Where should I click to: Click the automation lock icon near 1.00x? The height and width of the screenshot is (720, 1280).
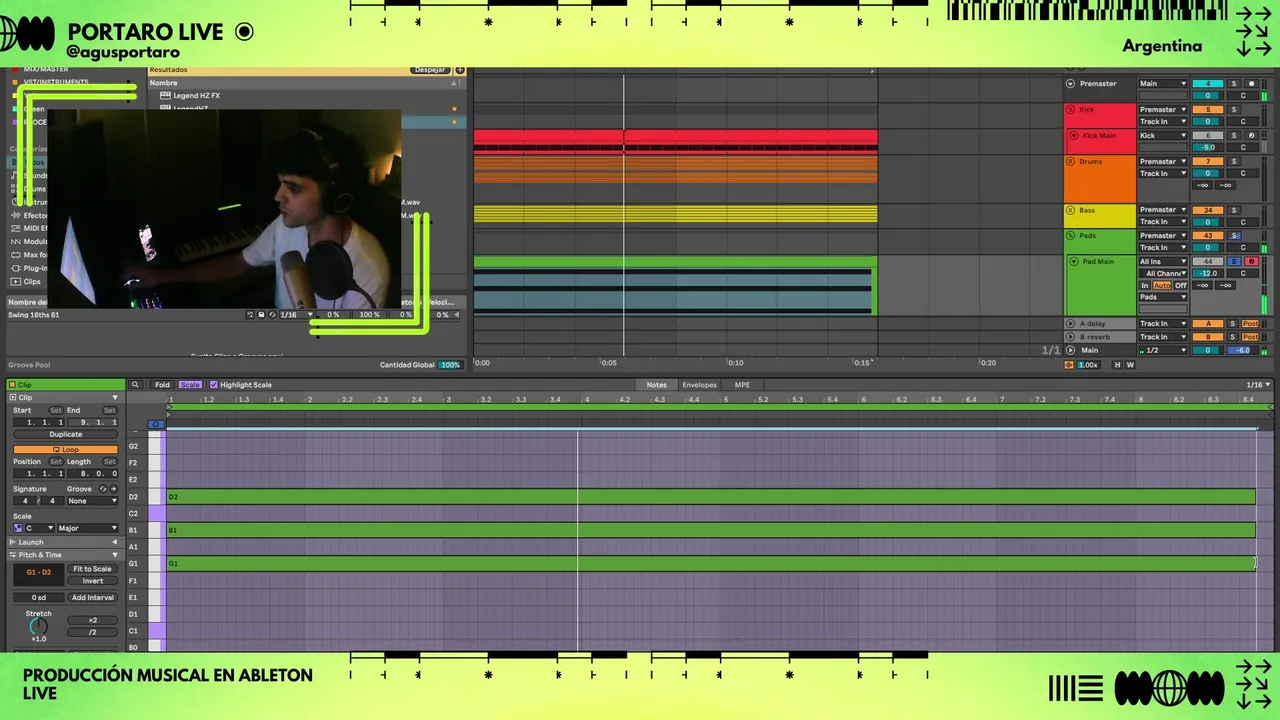click(1069, 365)
